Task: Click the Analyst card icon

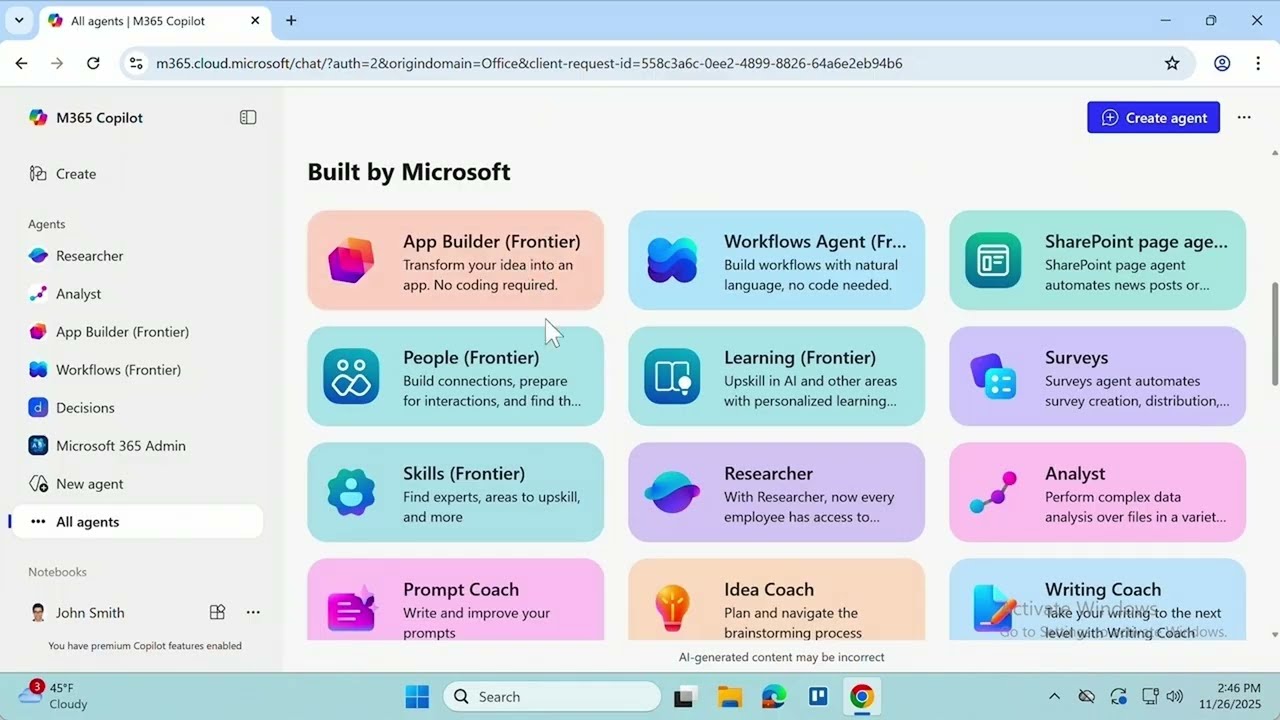Action: click(993, 492)
